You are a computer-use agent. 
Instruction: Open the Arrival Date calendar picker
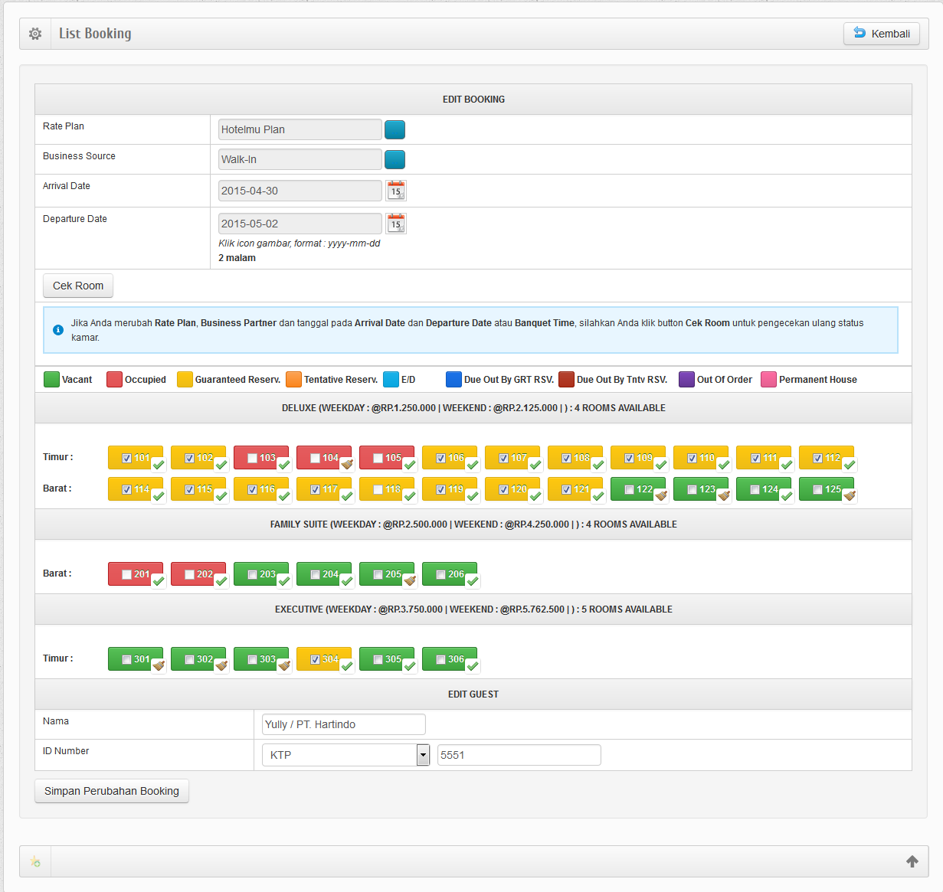(396, 191)
